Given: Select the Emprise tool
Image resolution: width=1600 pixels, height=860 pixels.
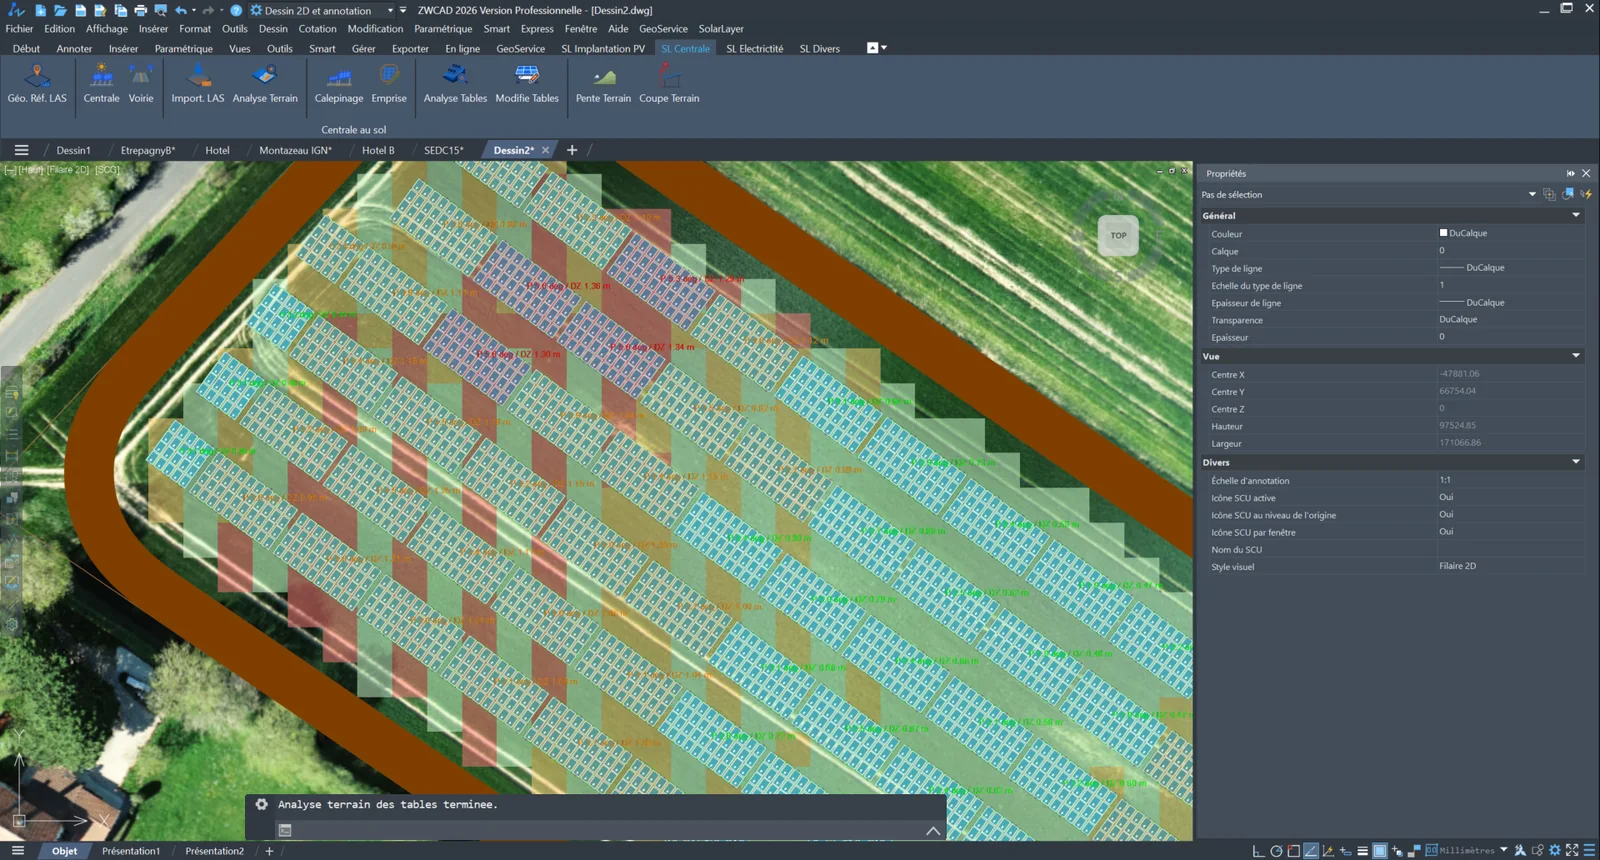Looking at the screenshot, I should click(389, 84).
